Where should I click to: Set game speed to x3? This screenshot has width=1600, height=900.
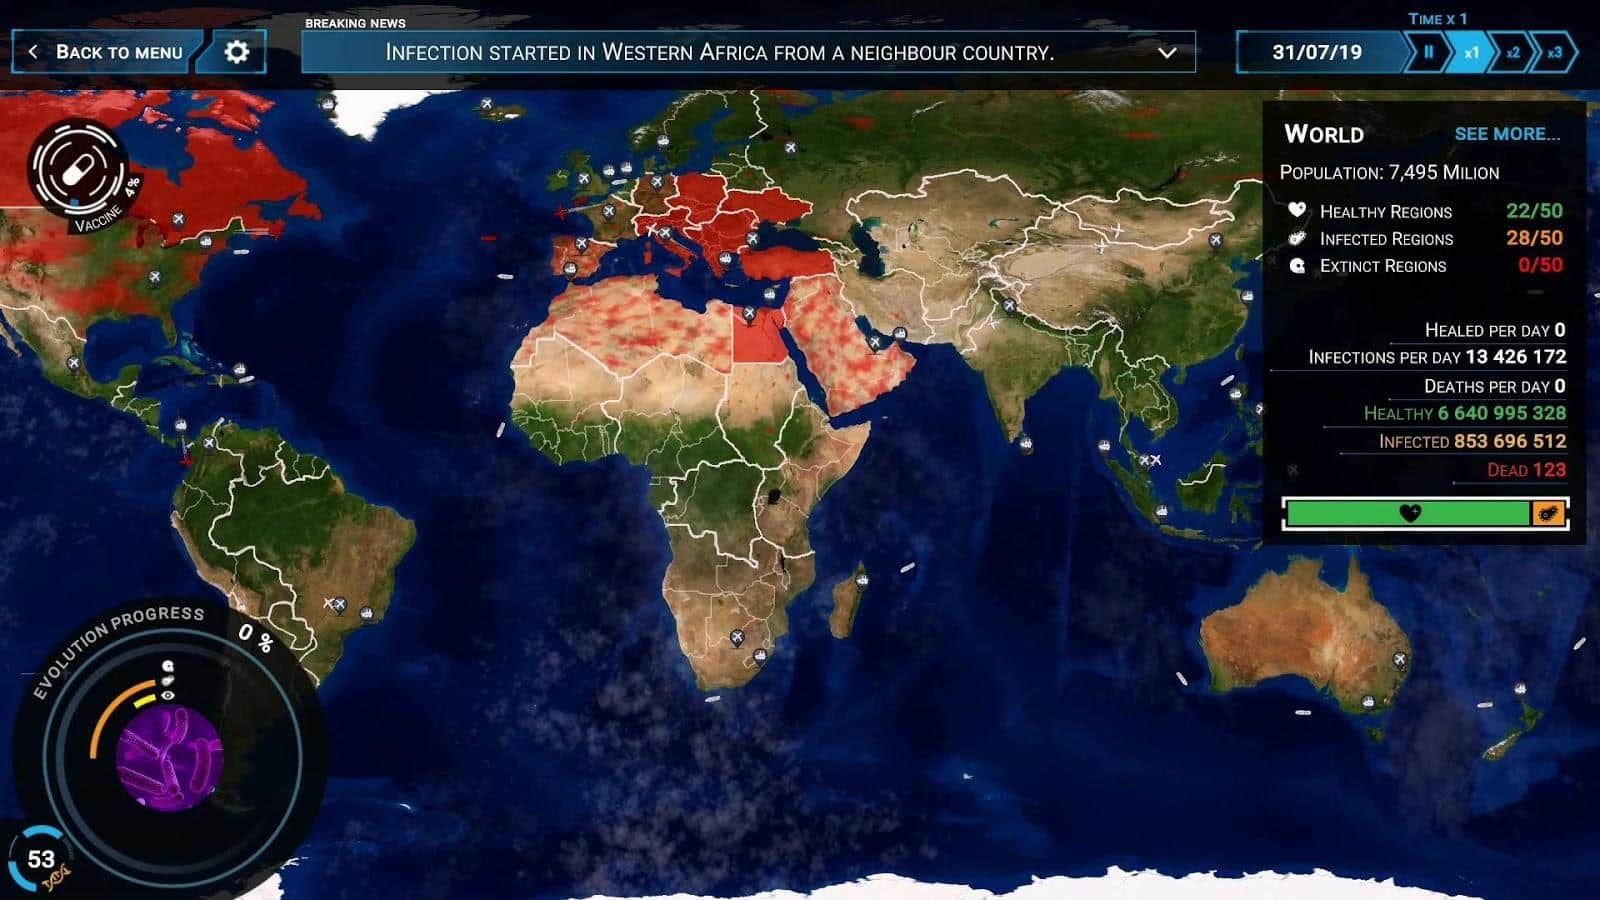click(1554, 52)
